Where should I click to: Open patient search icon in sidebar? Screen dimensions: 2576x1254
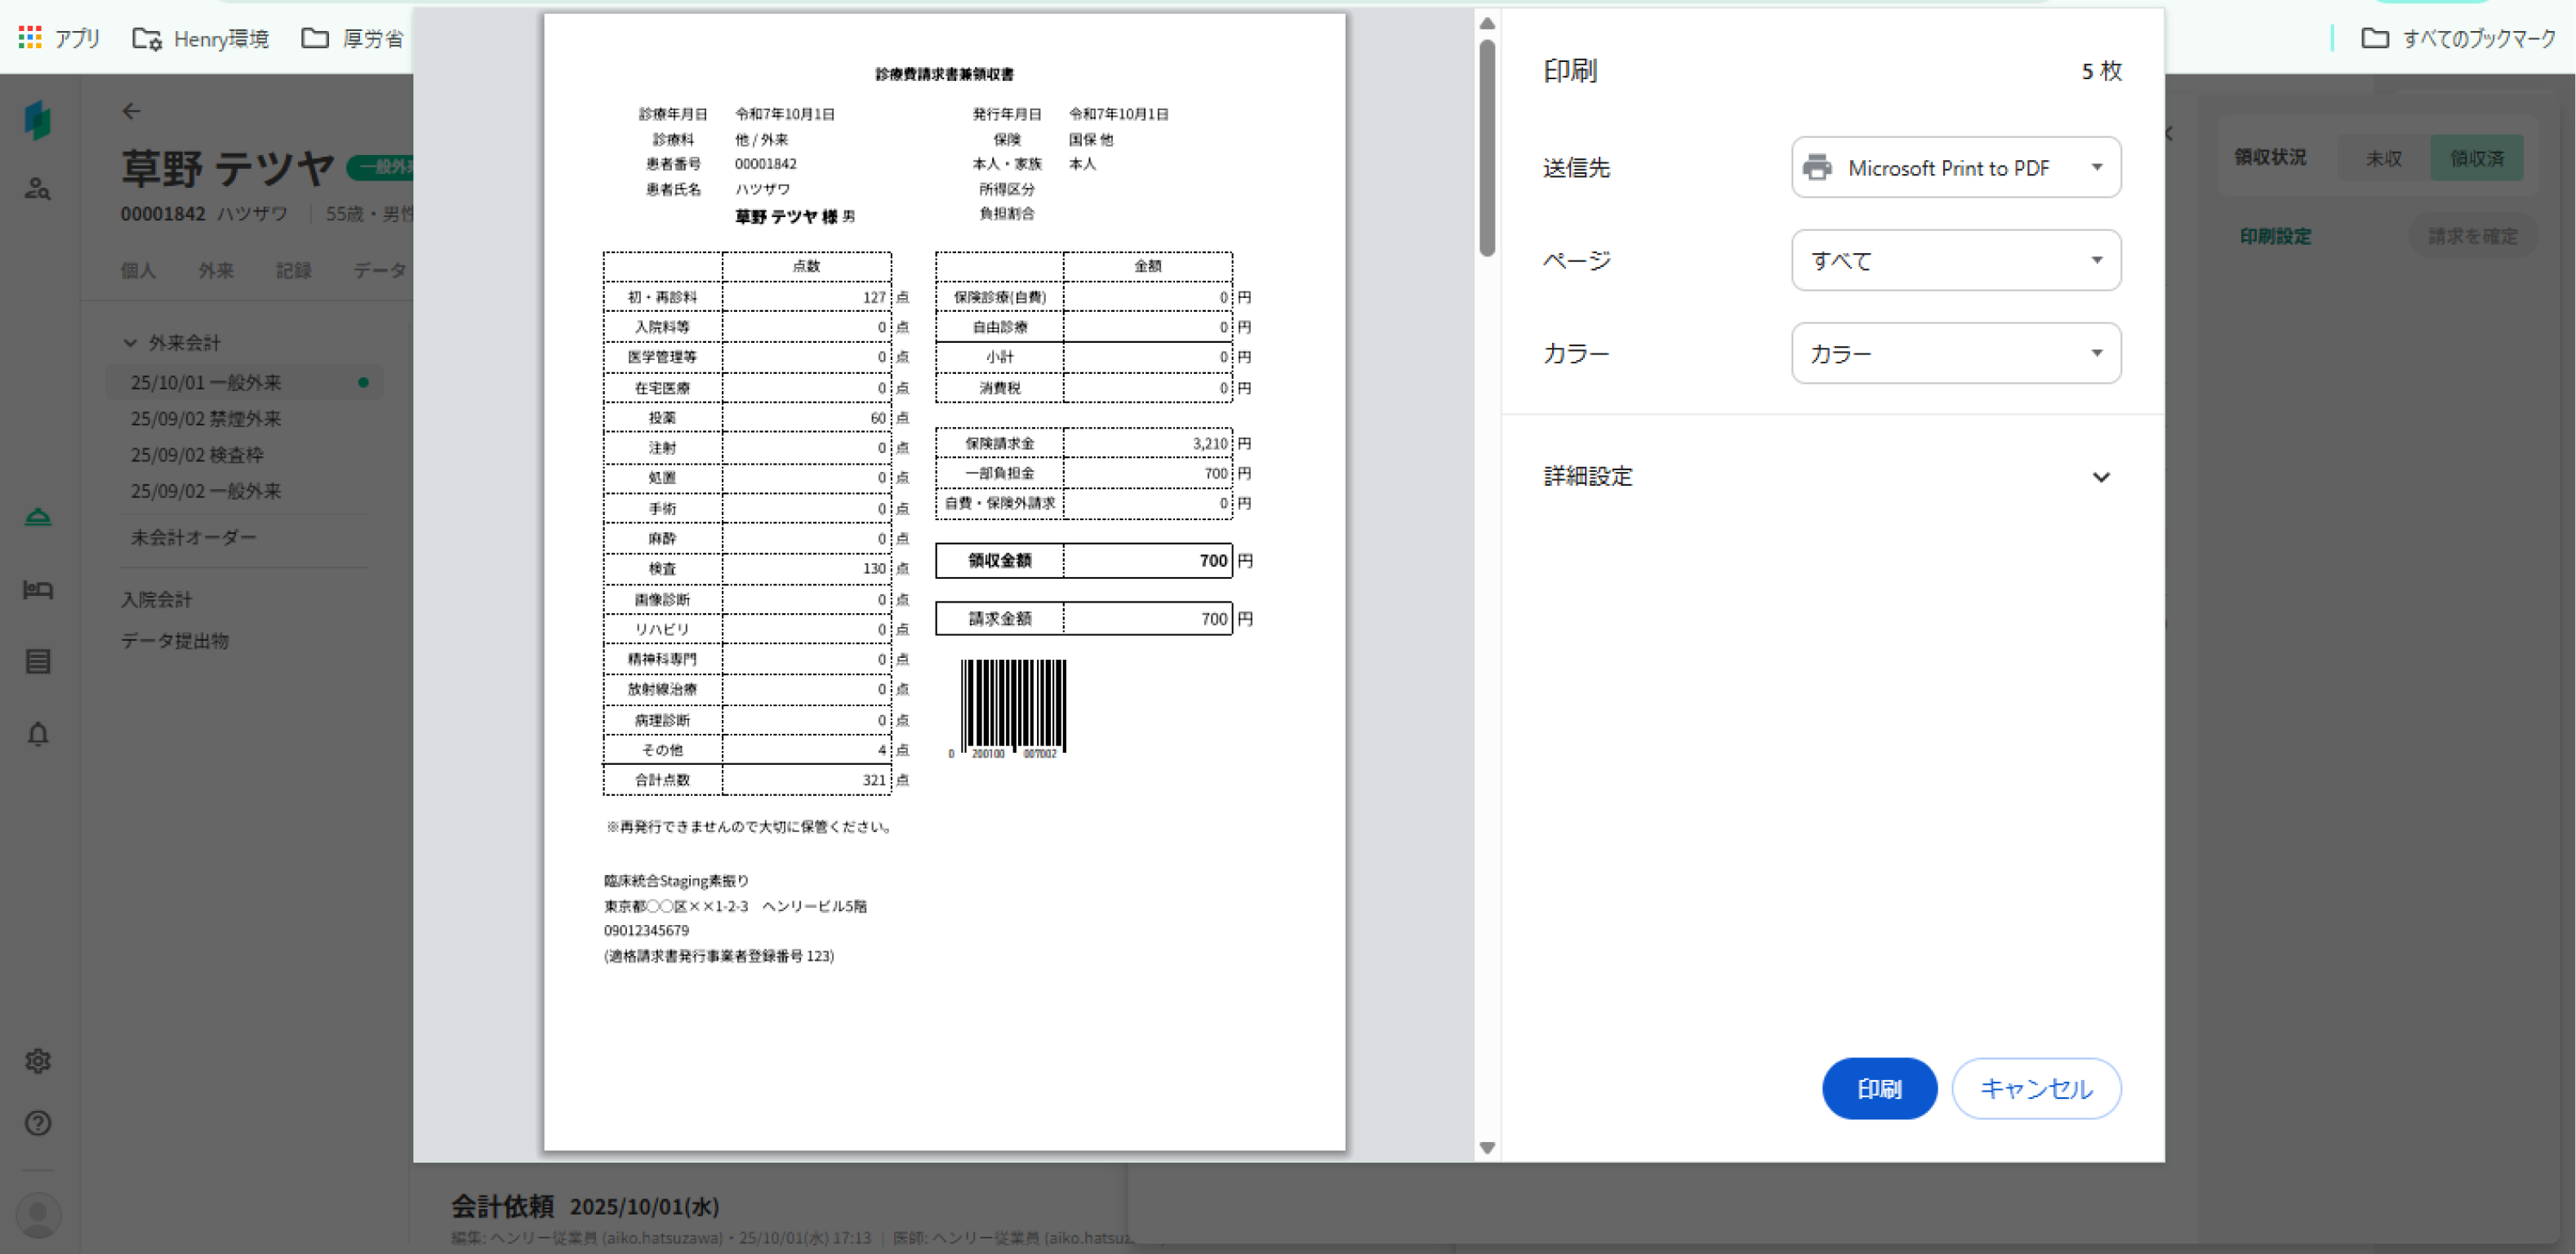coord(38,188)
